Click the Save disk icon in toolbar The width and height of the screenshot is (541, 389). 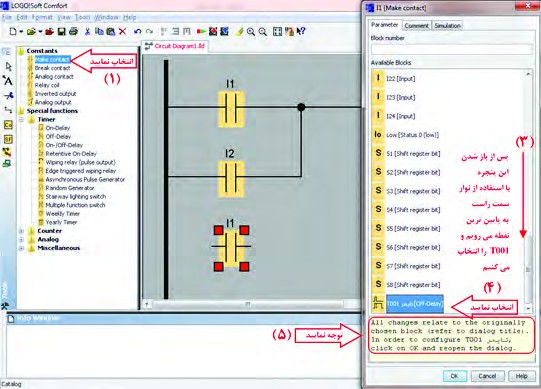click(61, 32)
